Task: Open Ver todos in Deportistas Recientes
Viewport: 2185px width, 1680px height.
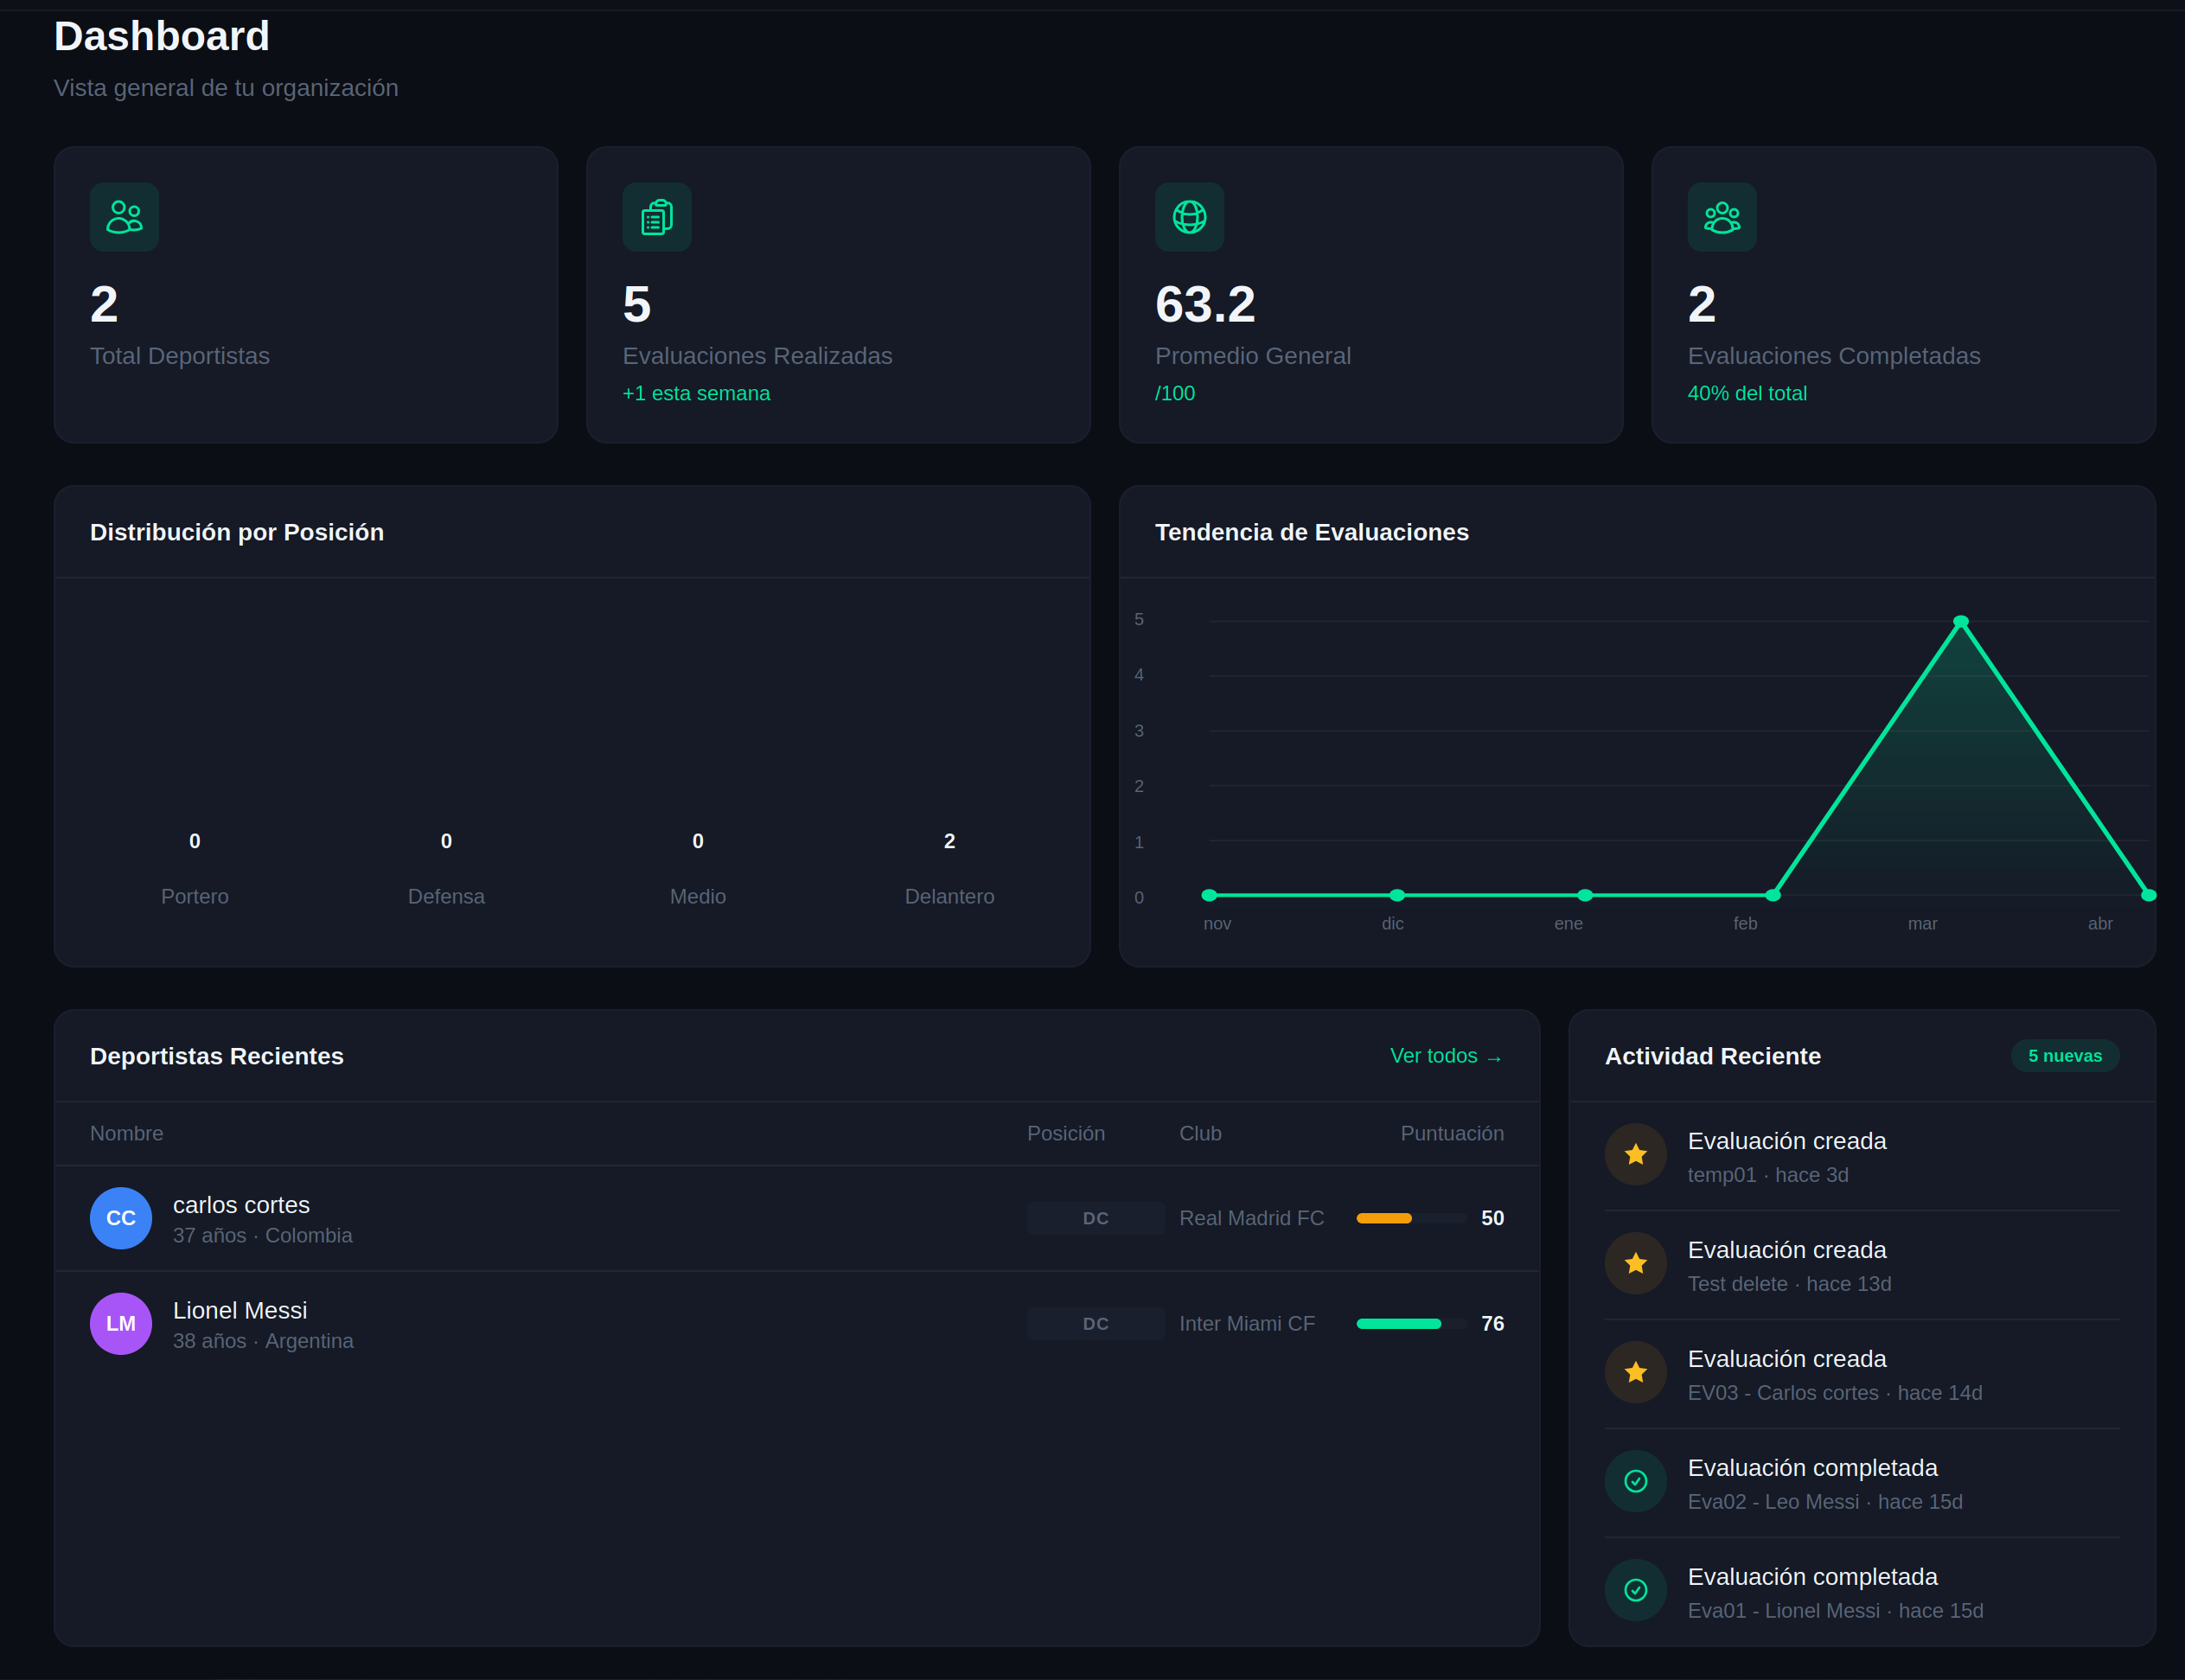Action: pos(1445,1056)
